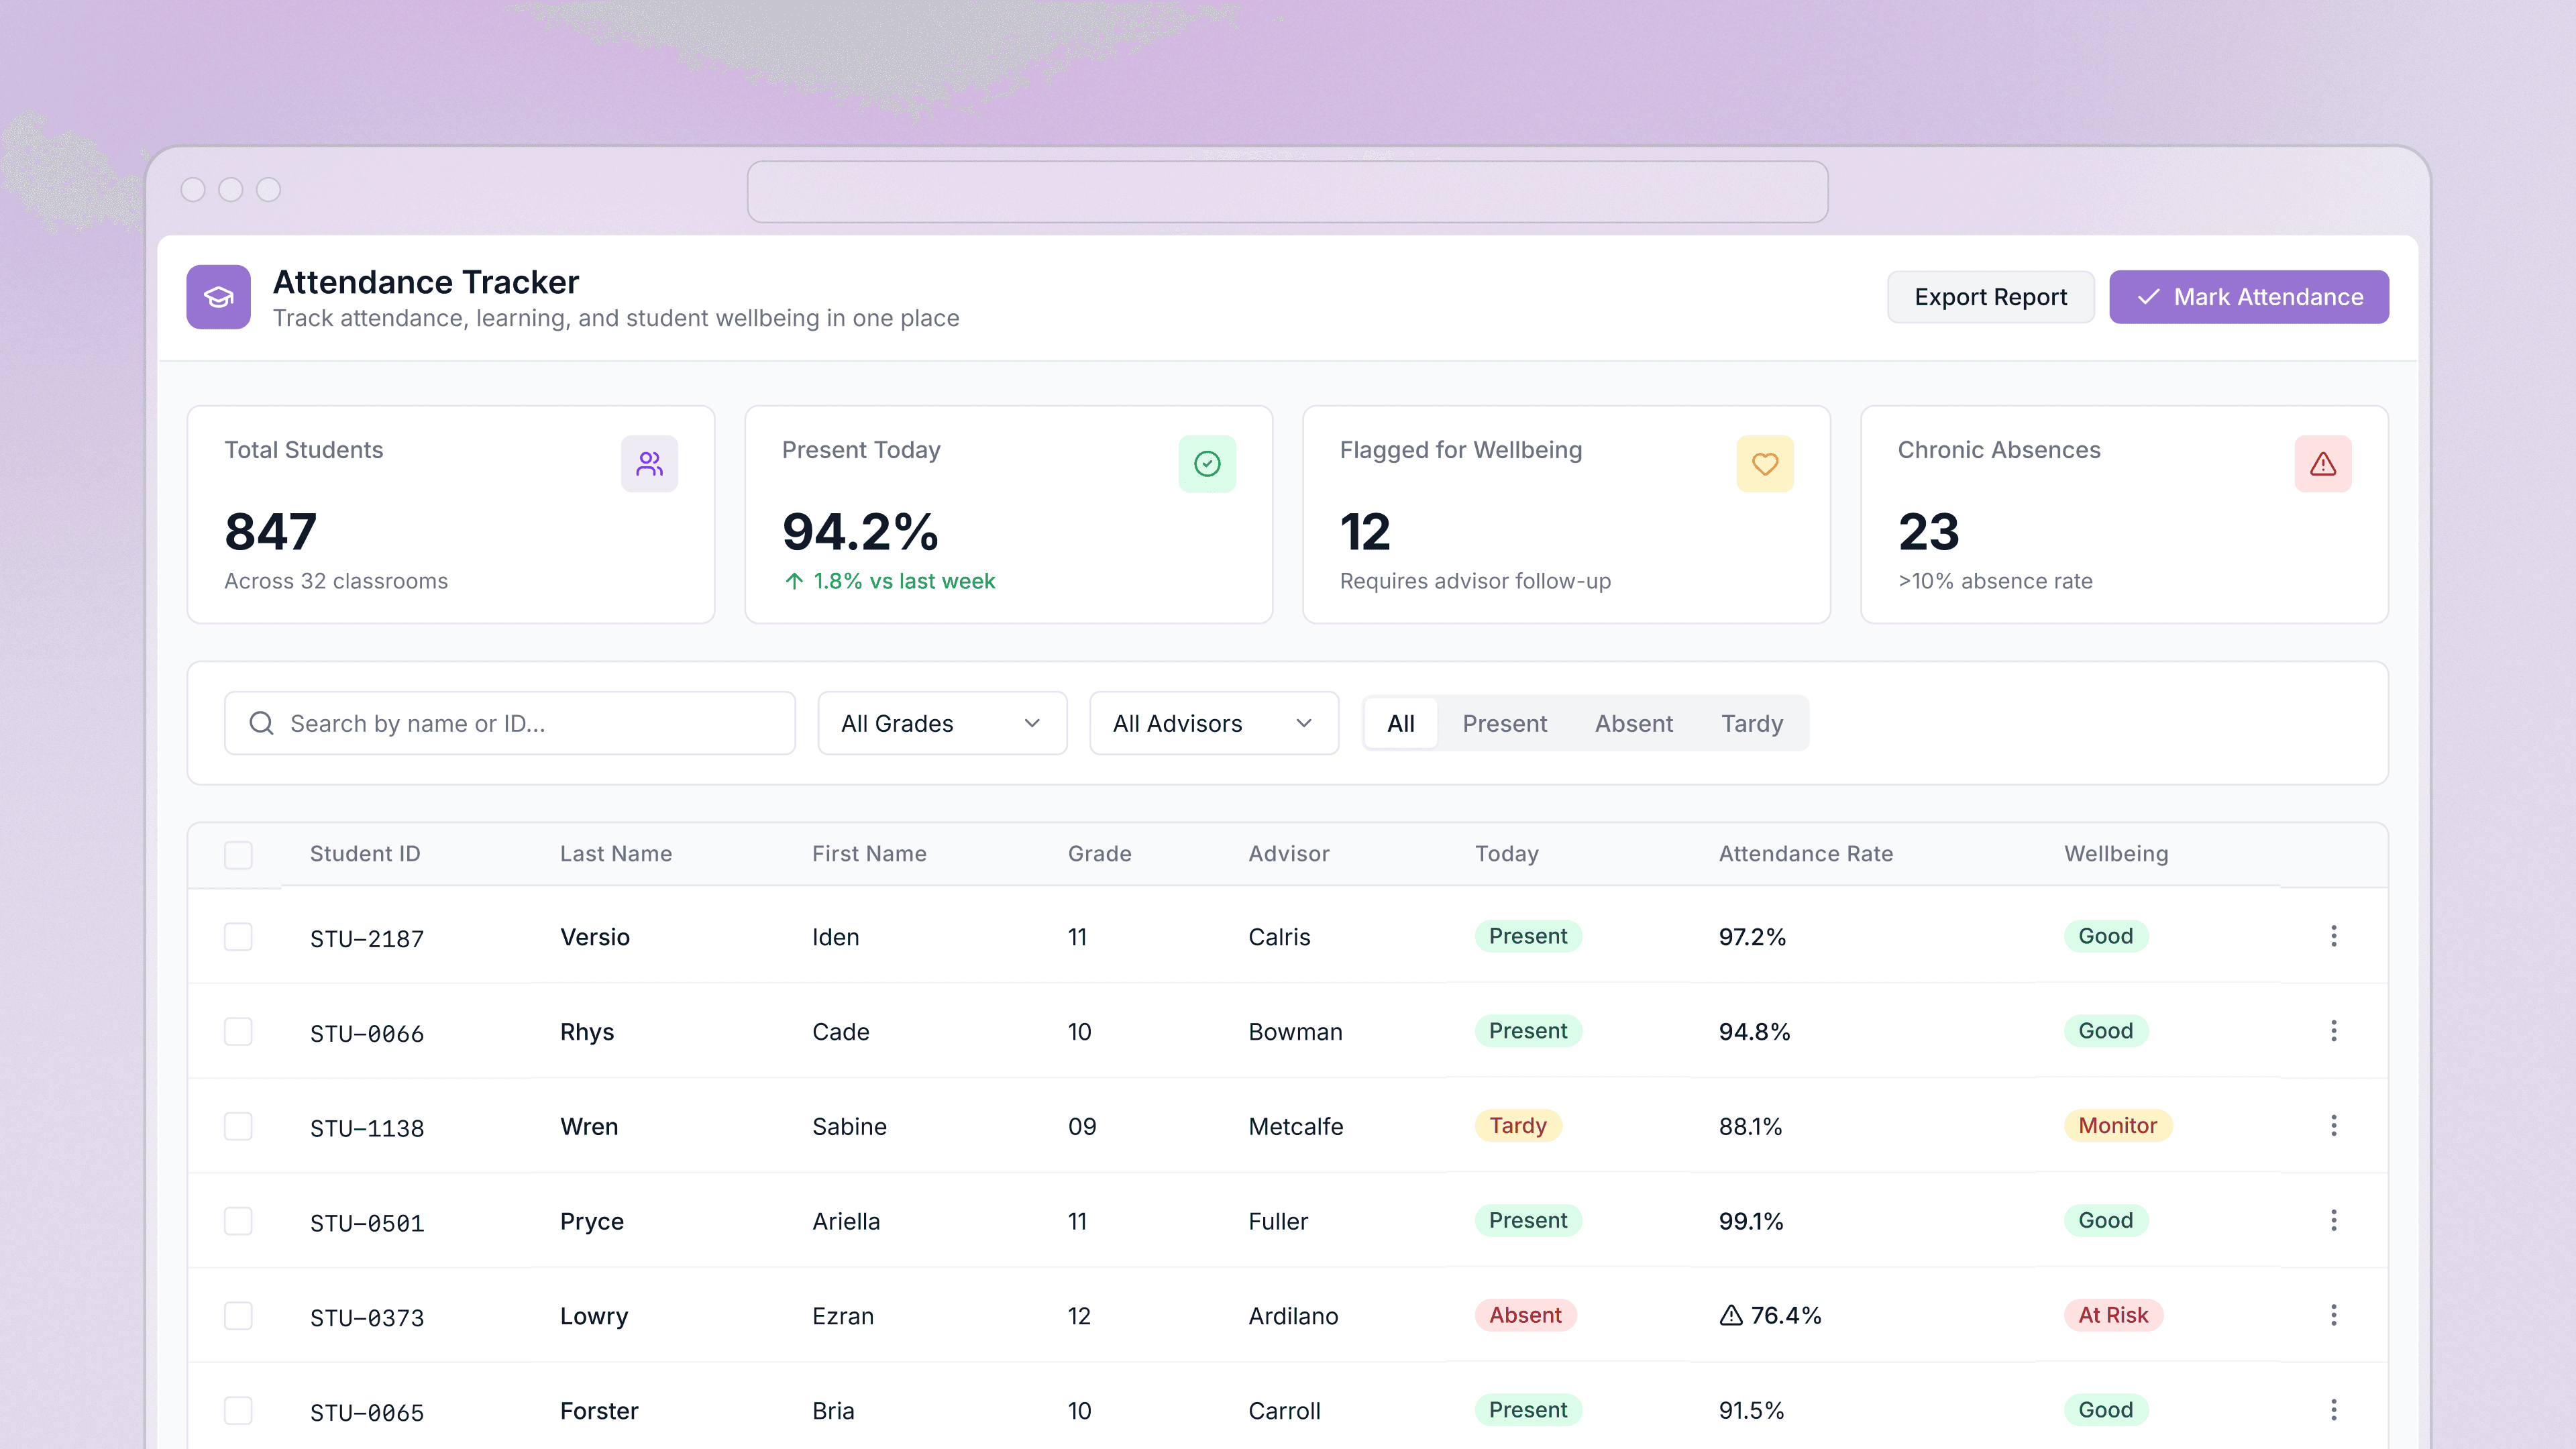Click the Monitor wellbeing badge
Image resolution: width=2576 pixels, height=1449 pixels.
click(2117, 1126)
